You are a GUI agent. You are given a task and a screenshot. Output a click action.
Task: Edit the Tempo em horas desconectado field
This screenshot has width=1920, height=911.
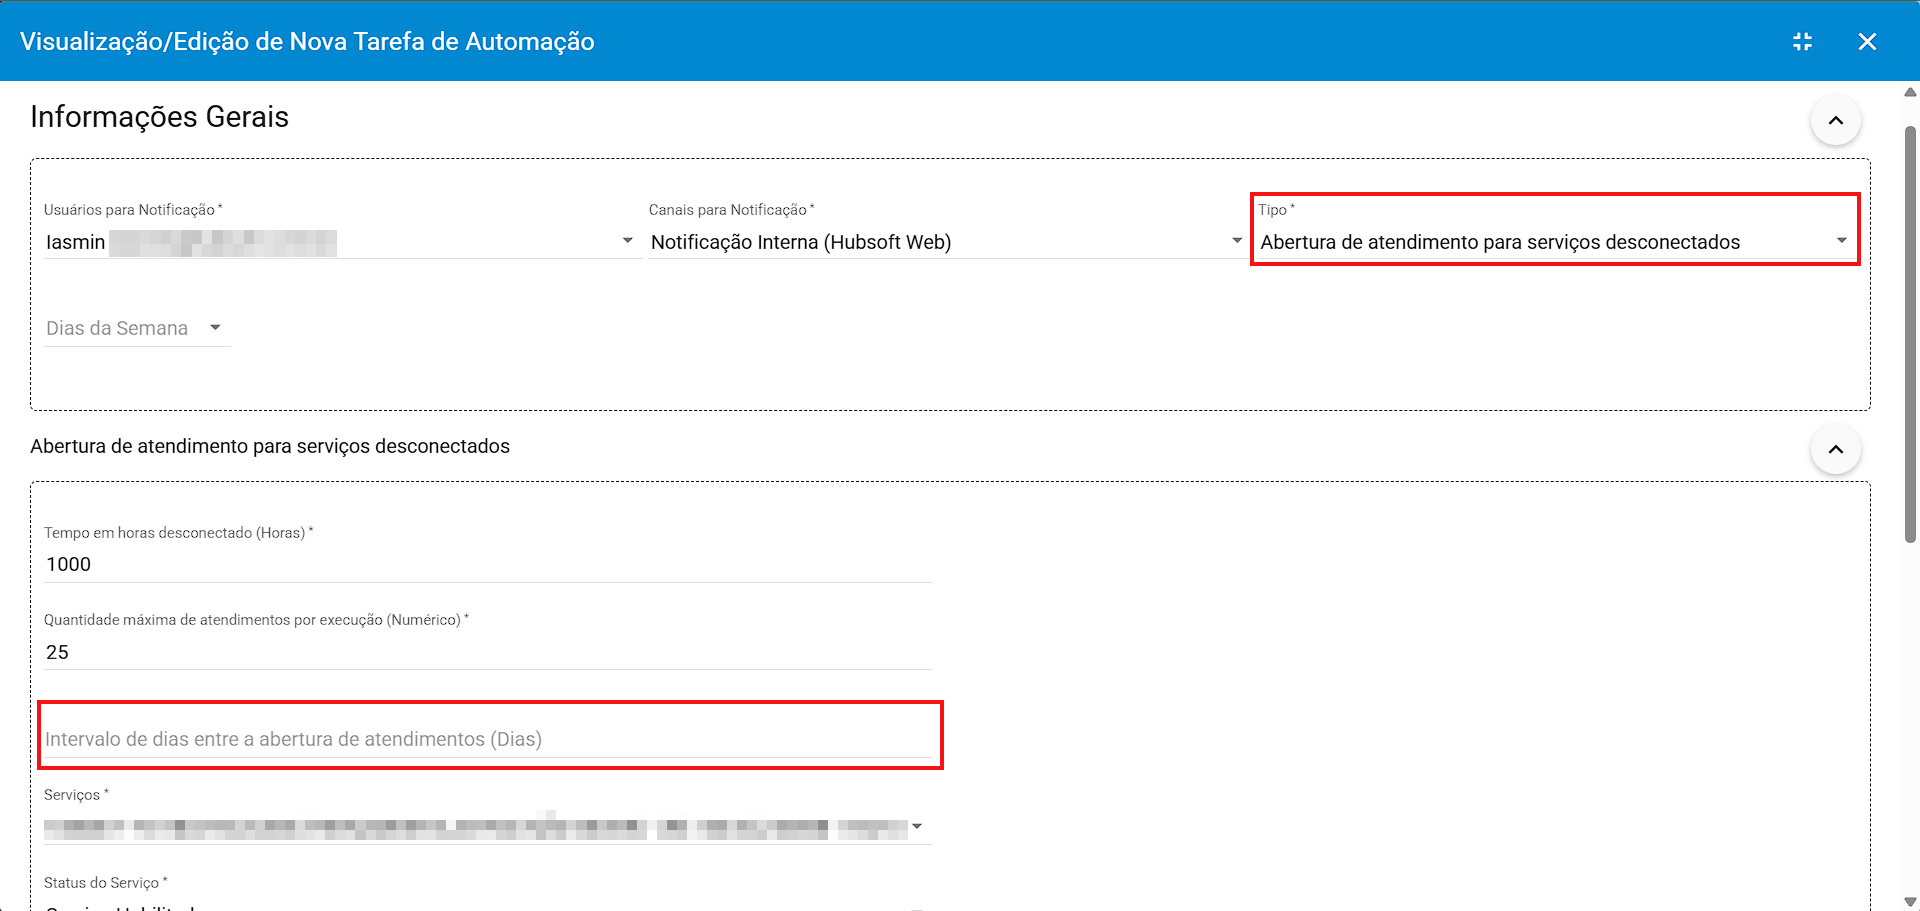[x=487, y=564]
